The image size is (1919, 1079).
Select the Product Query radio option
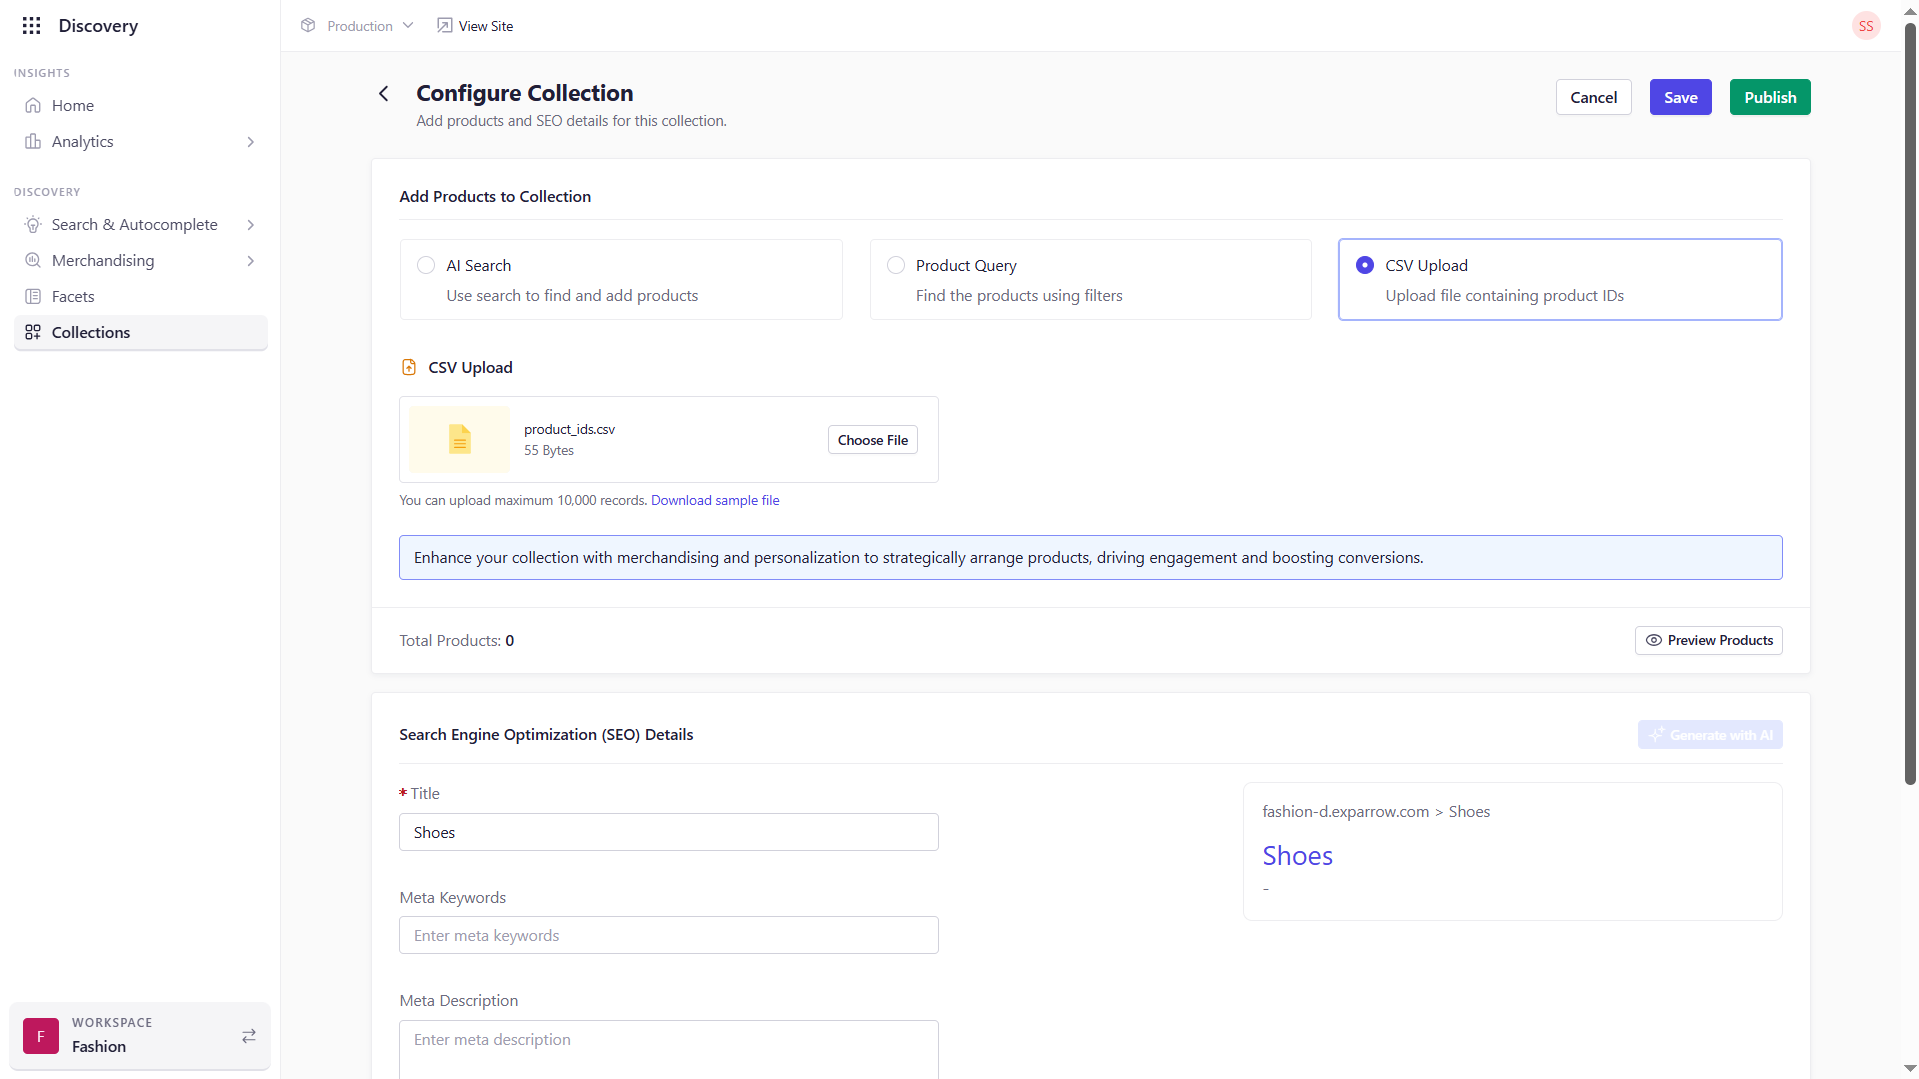[896, 266]
